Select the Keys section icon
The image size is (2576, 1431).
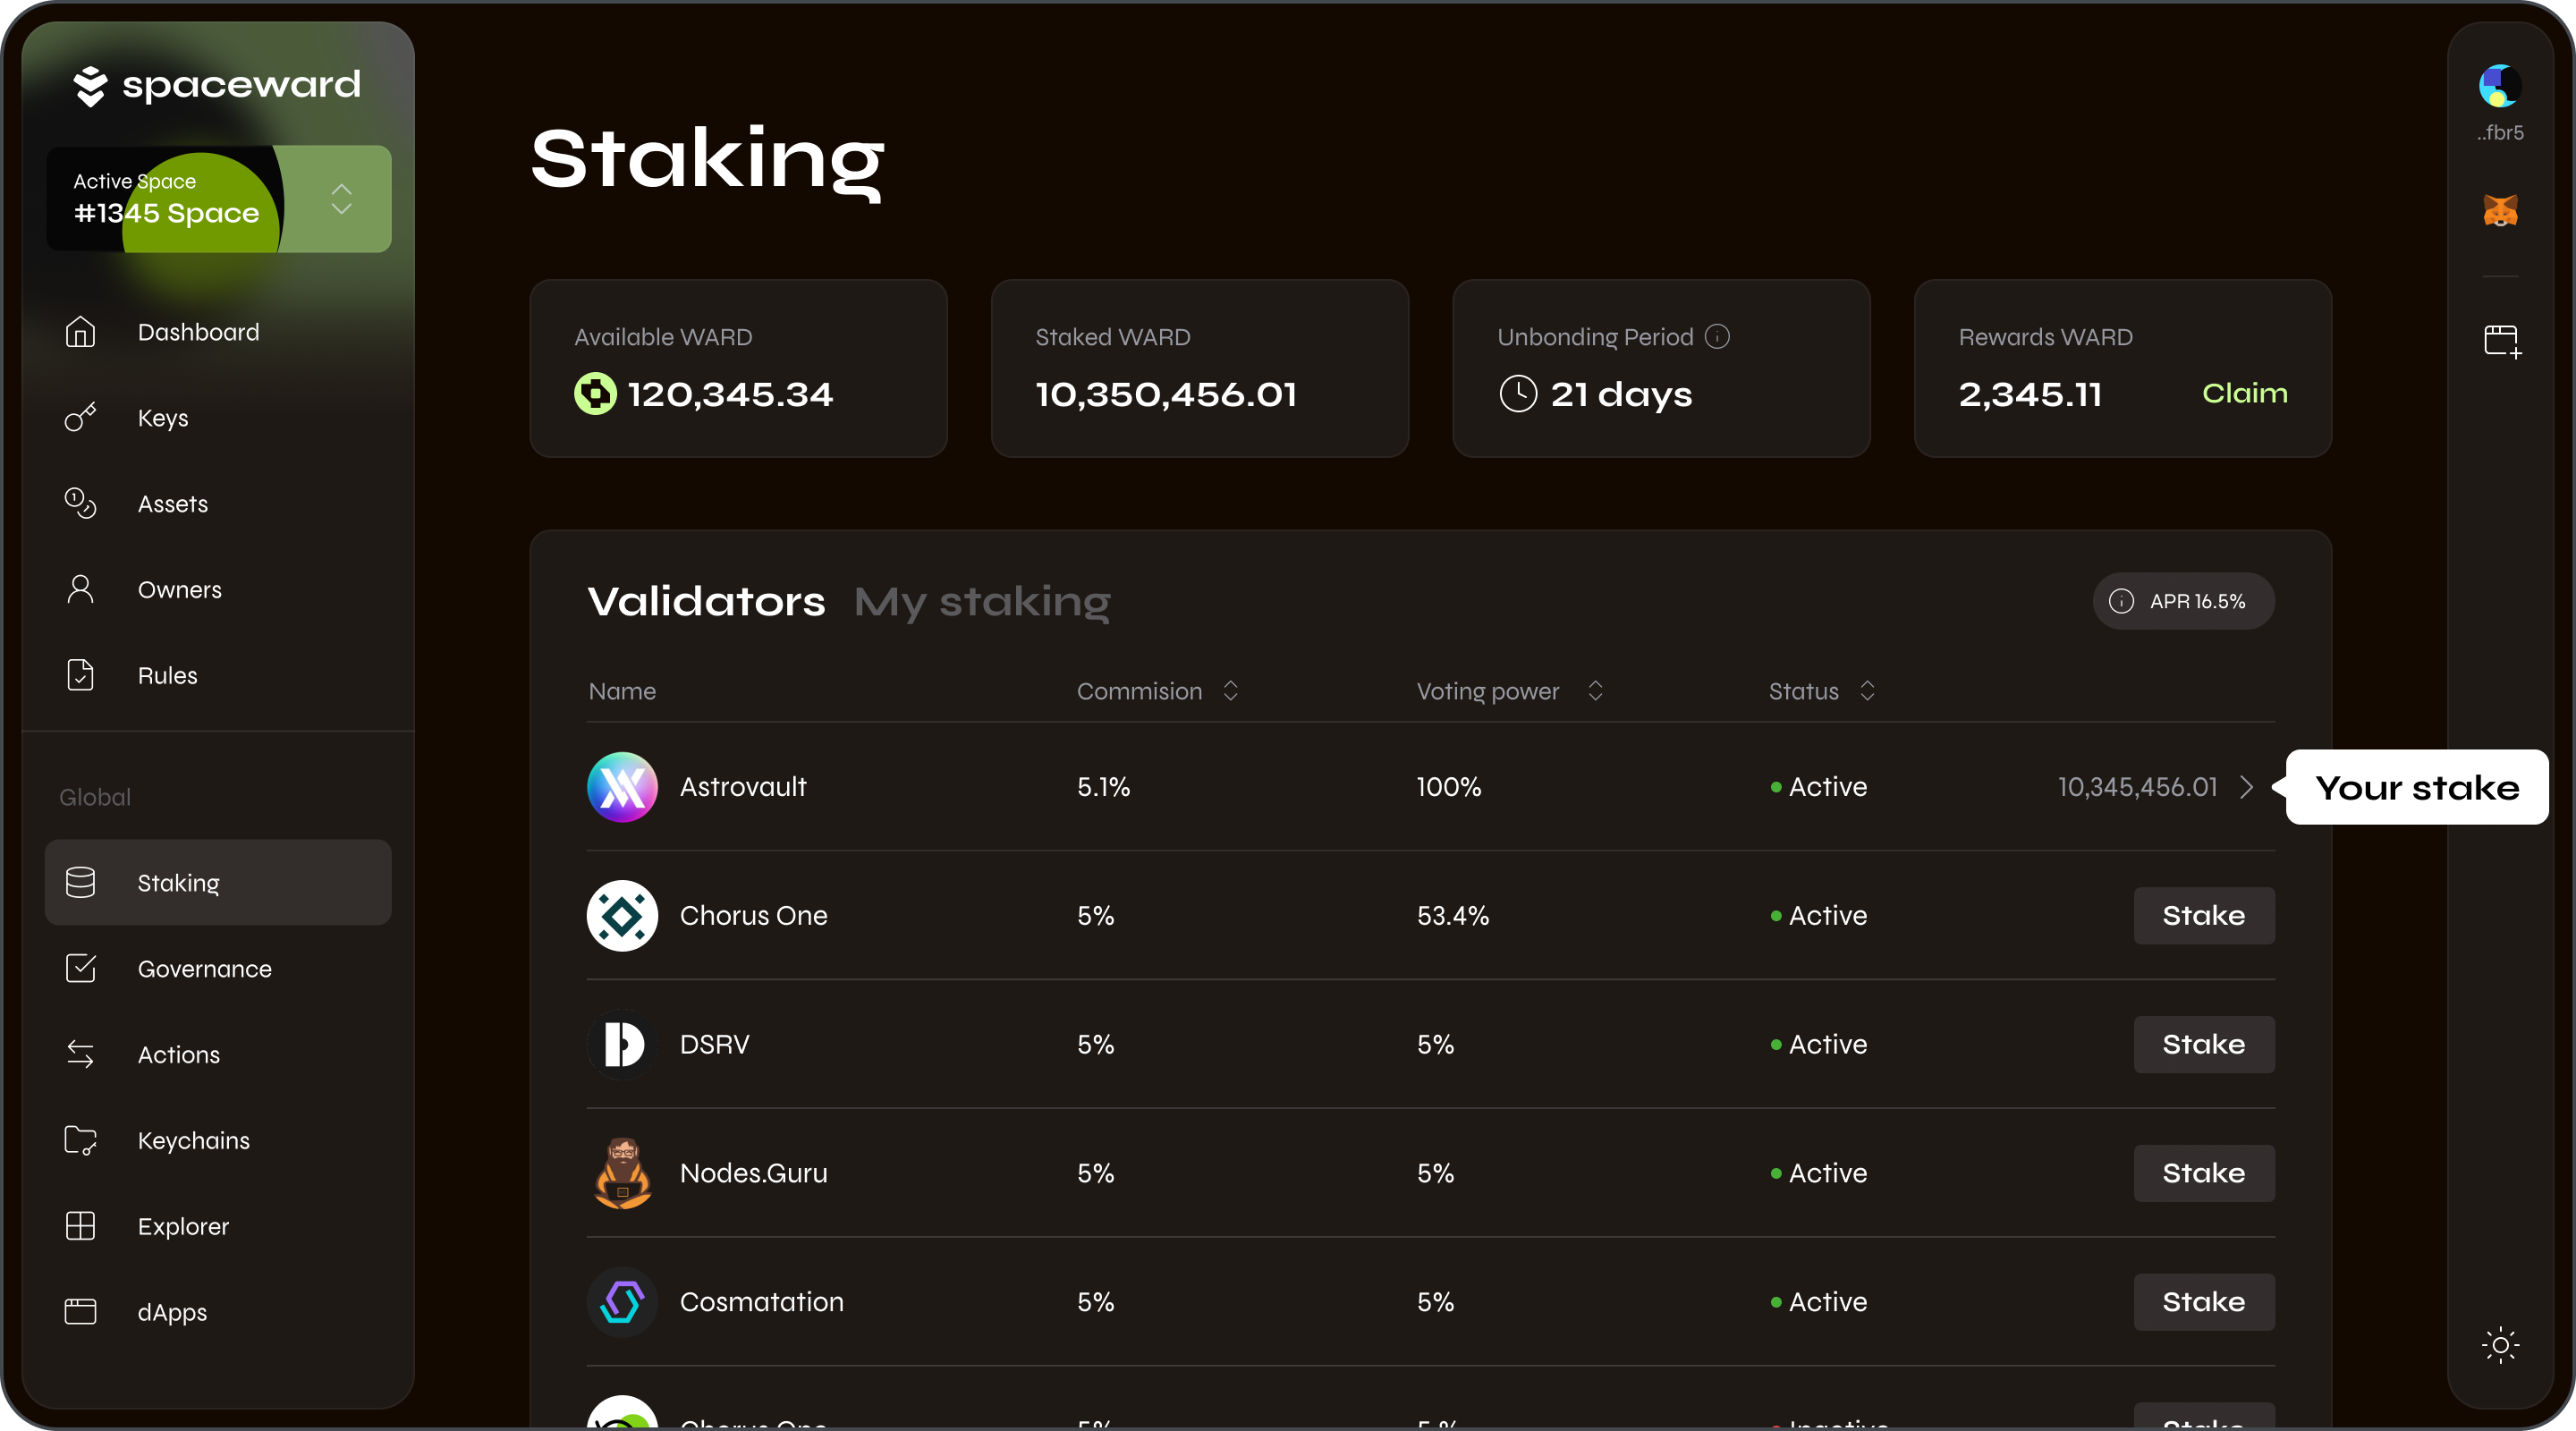tap(80, 418)
